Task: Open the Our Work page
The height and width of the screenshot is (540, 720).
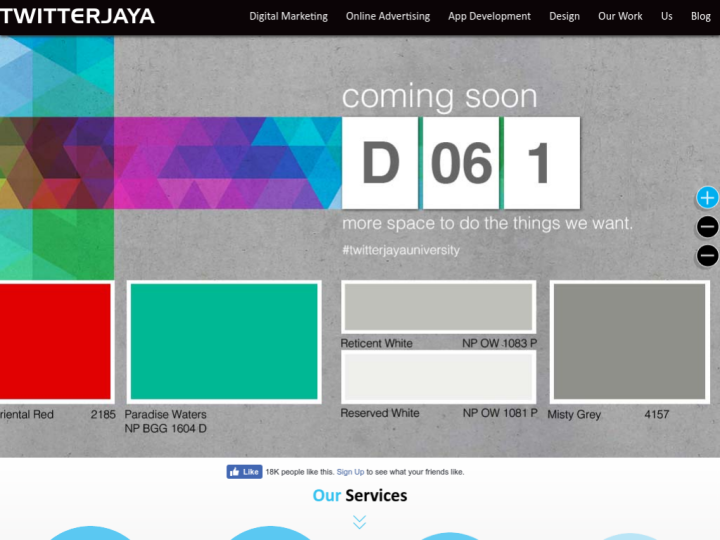Action: (620, 17)
